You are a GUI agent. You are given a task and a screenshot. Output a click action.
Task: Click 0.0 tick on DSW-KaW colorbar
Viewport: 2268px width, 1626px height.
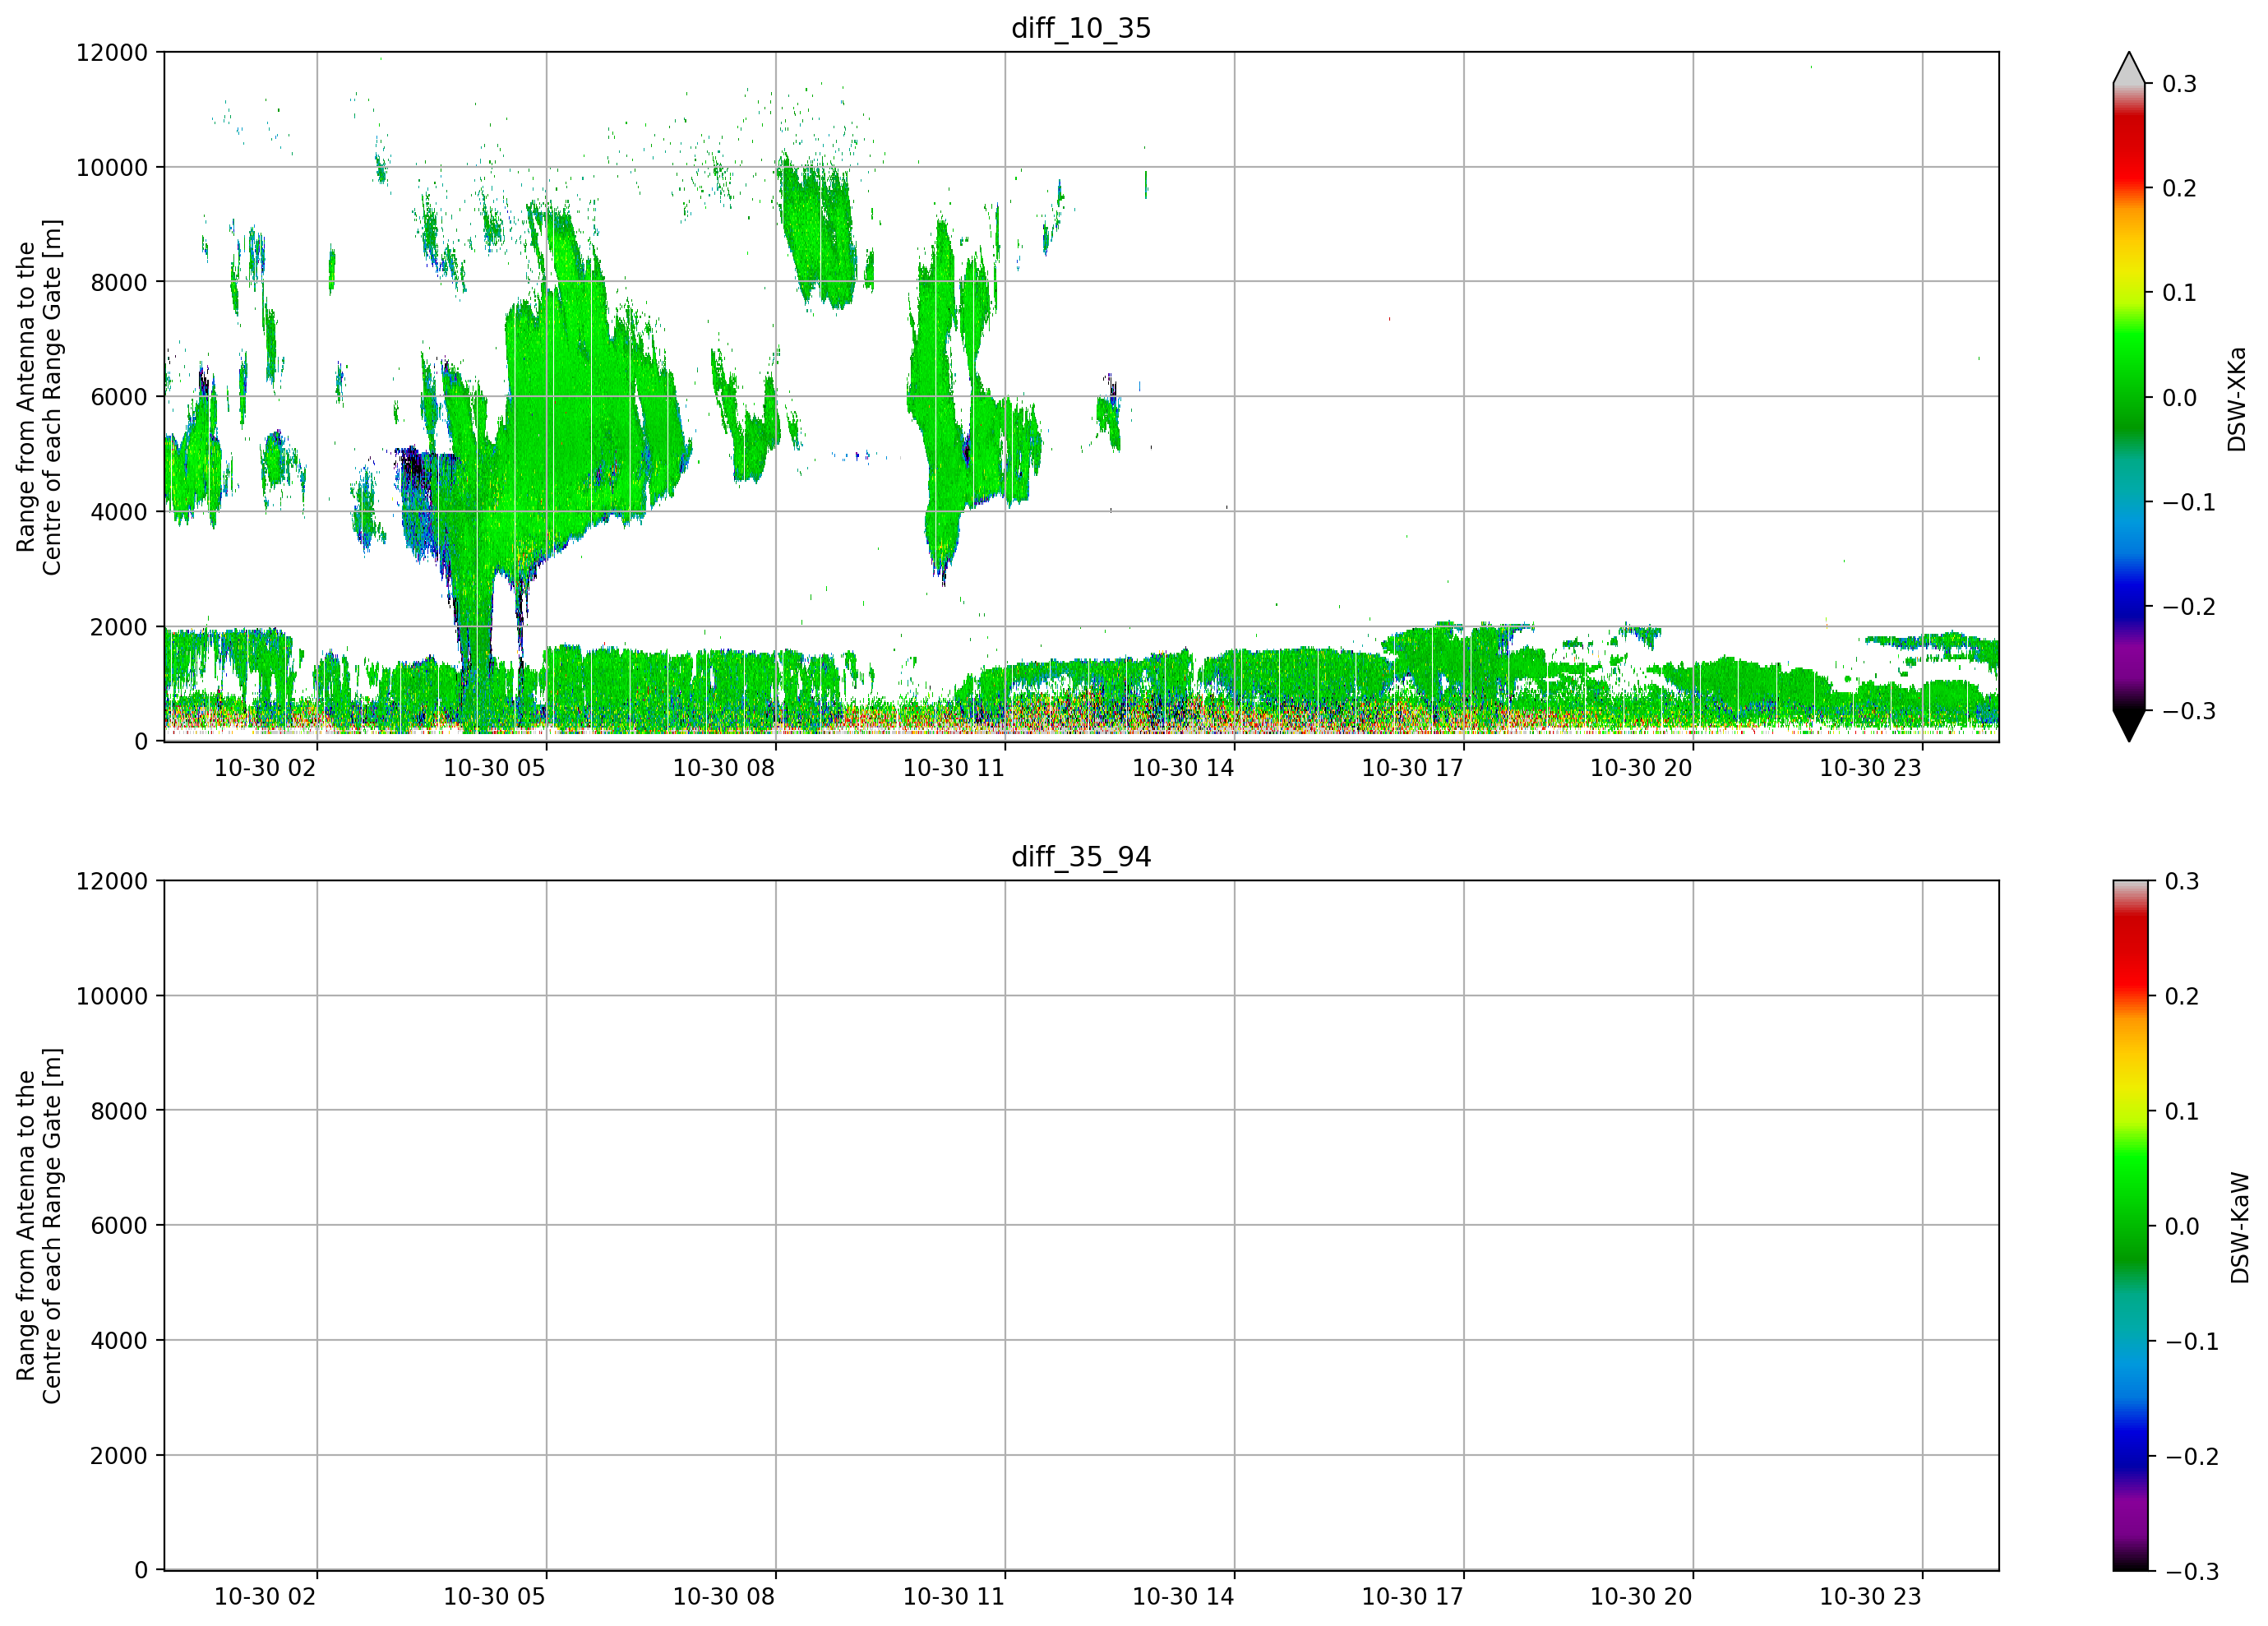(2182, 1226)
